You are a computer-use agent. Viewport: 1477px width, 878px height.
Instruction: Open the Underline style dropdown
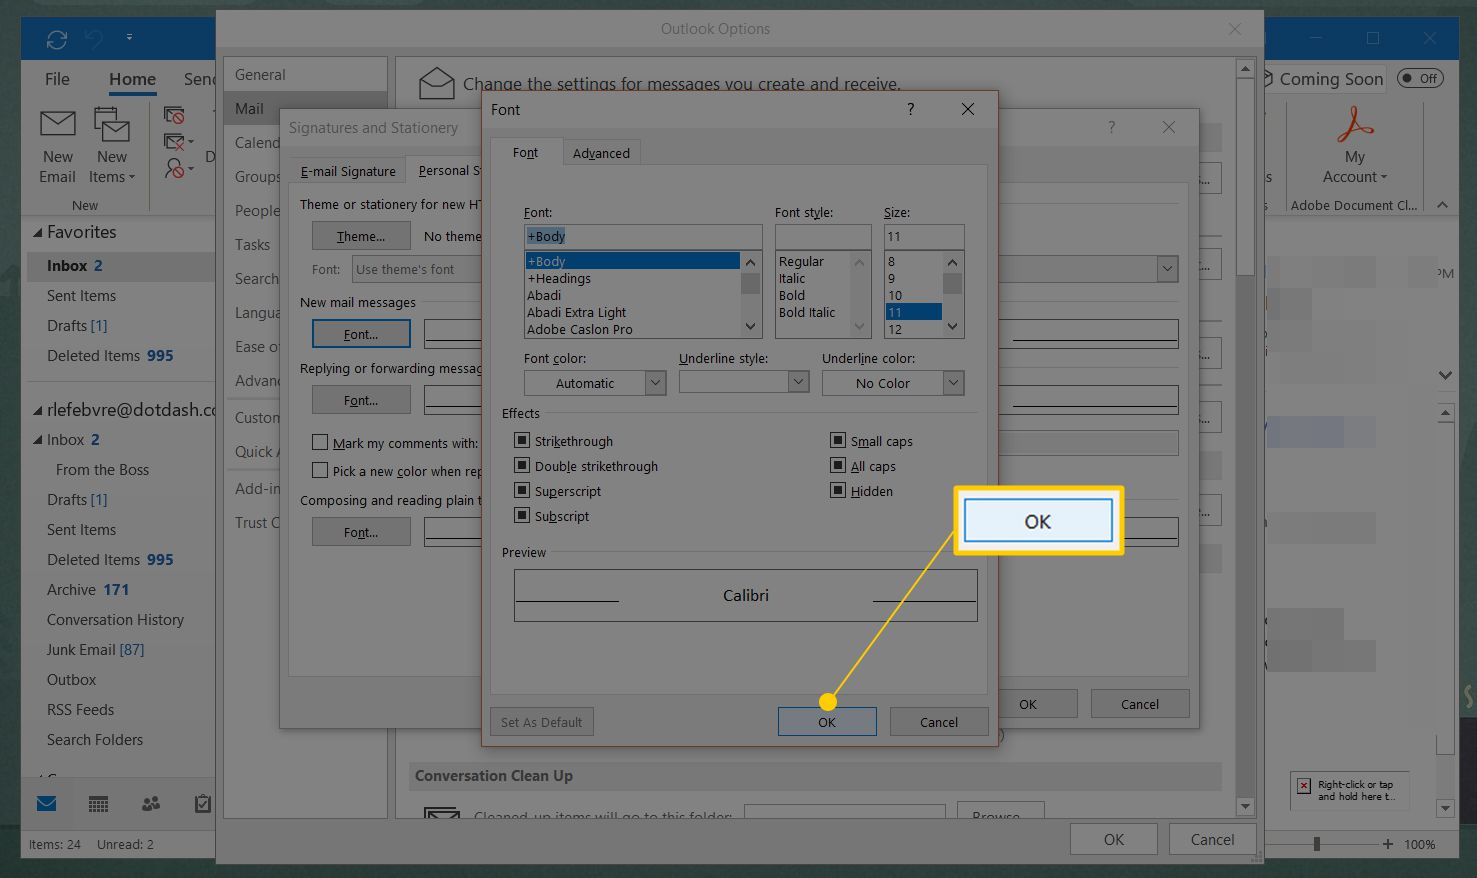(x=798, y=381)
